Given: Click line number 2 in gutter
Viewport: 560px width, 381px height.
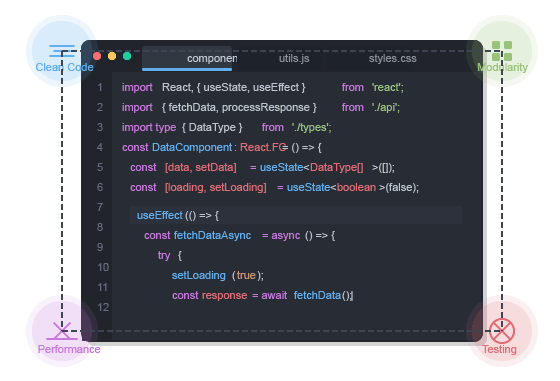Looking at the screenshot, I should click(x=100, y=107).
